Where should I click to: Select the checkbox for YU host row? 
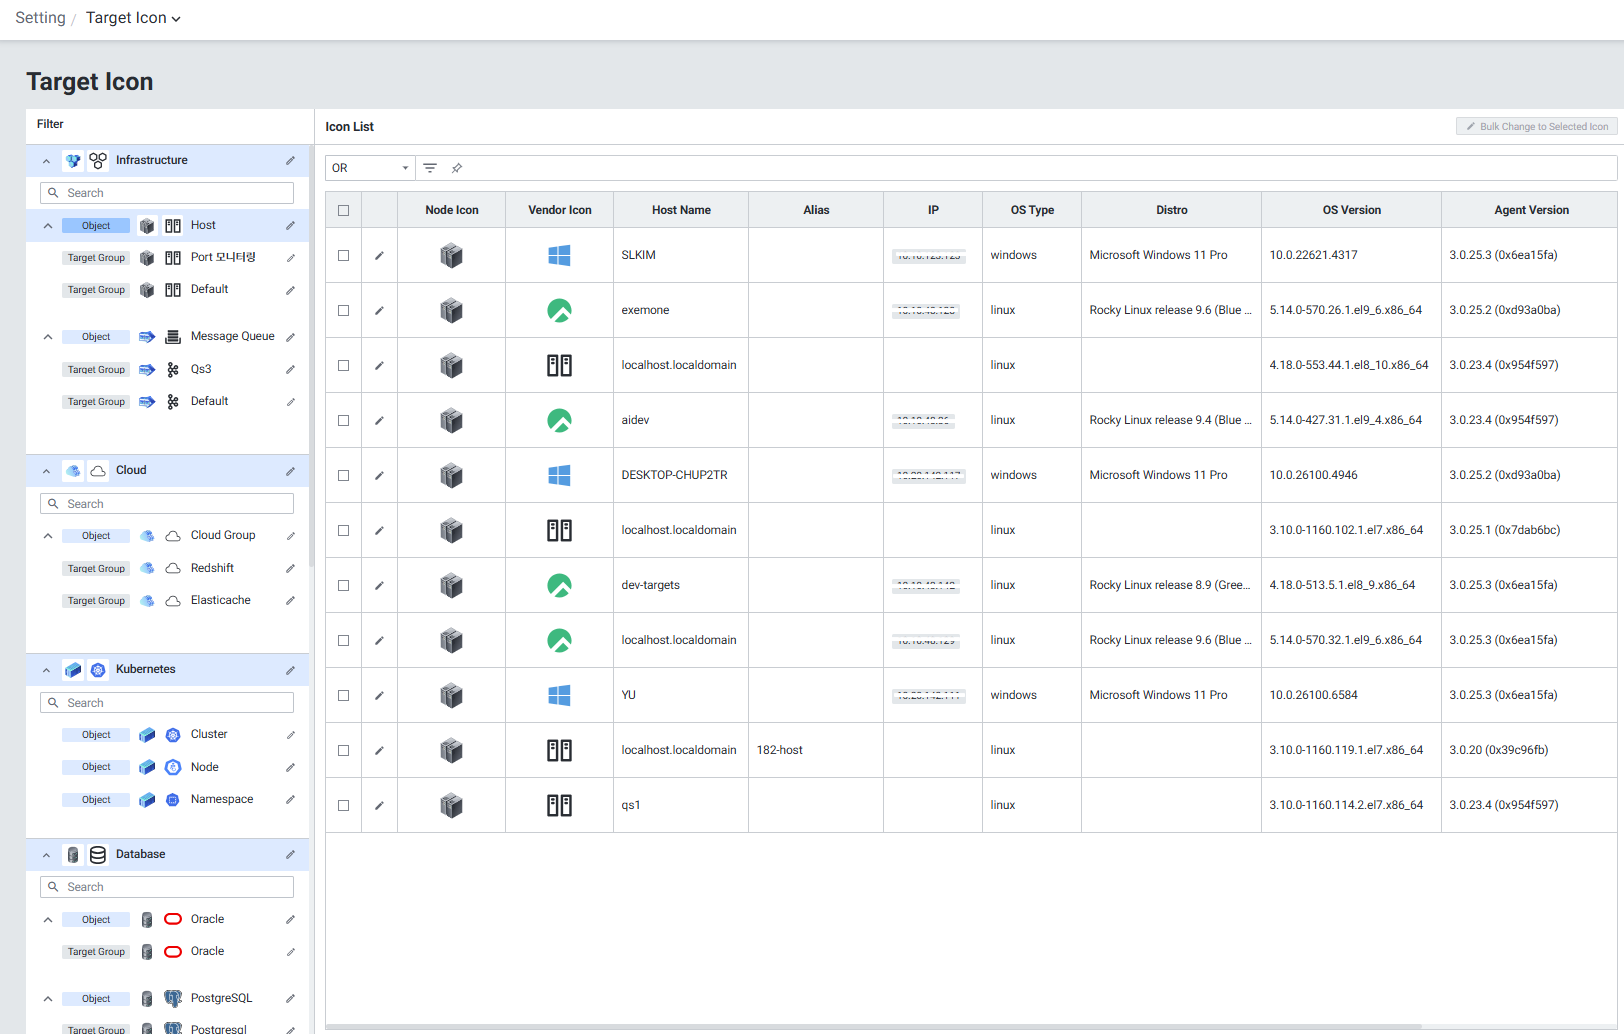pyautogui.click(x=344, y=696)
